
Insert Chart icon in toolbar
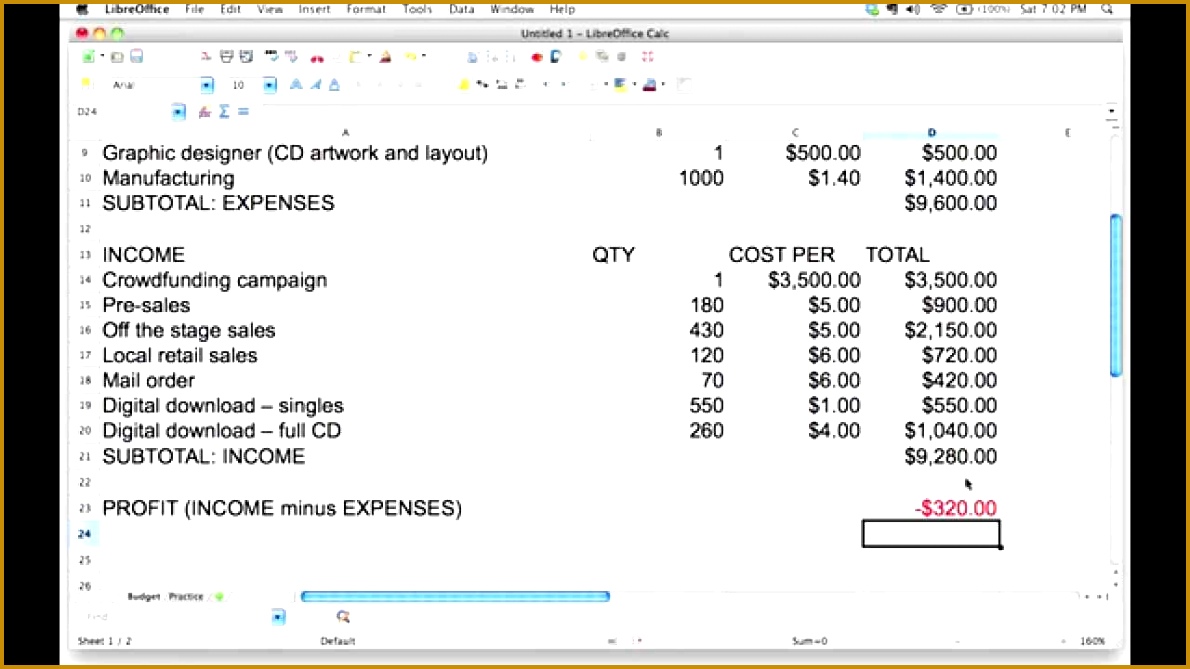pyautogui.click(x=537, y=57)
